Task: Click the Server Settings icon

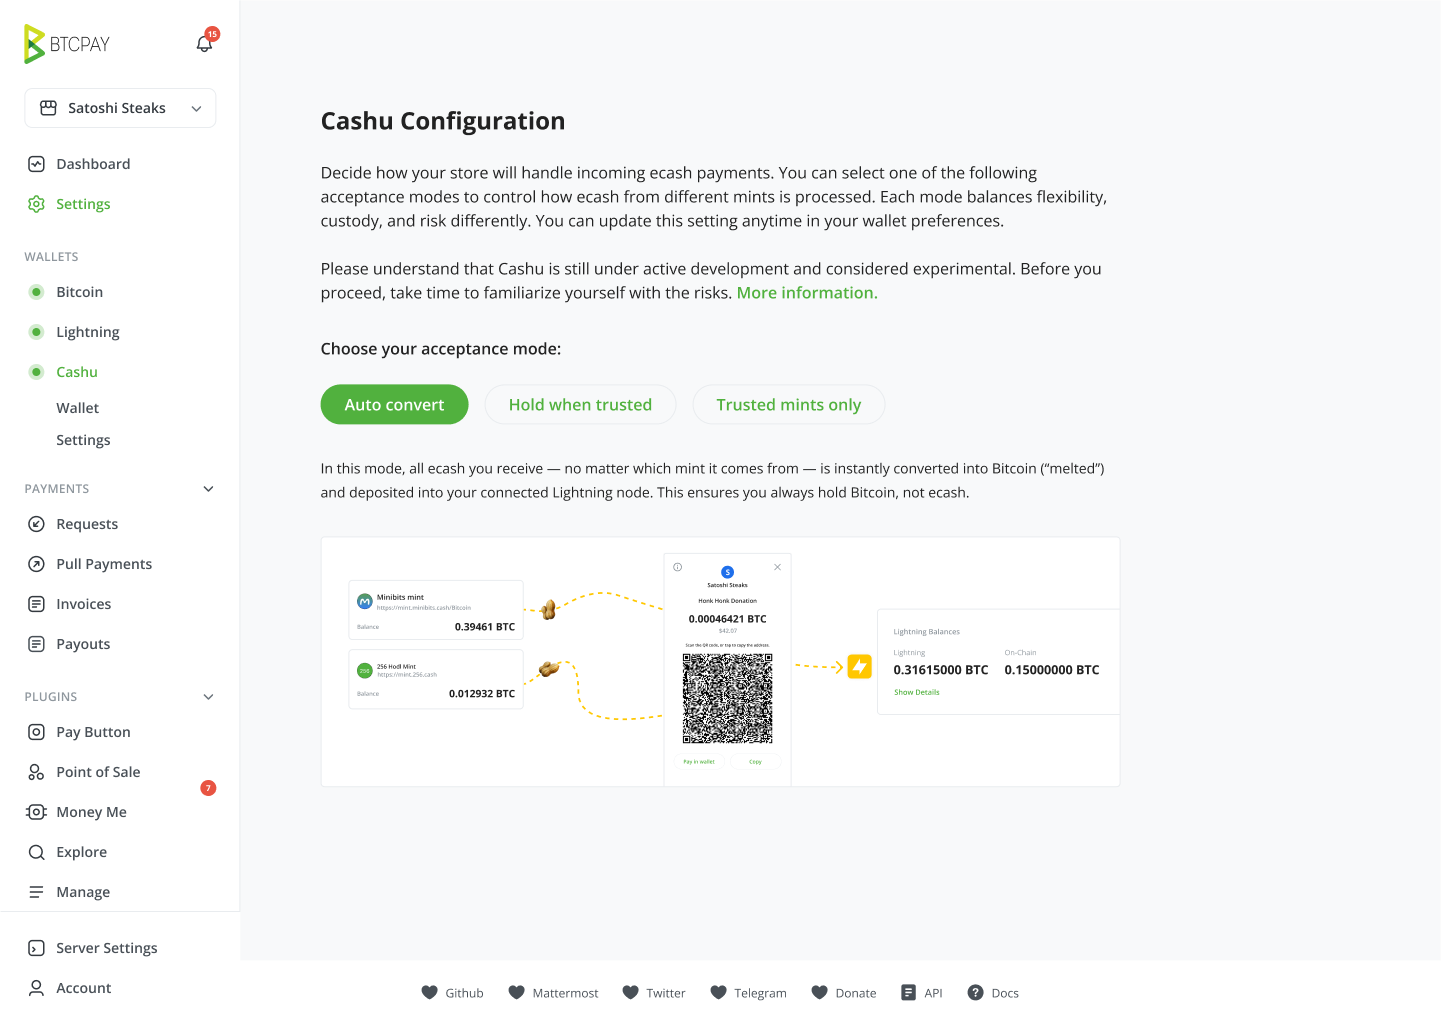Action: [x=36, y=948]
